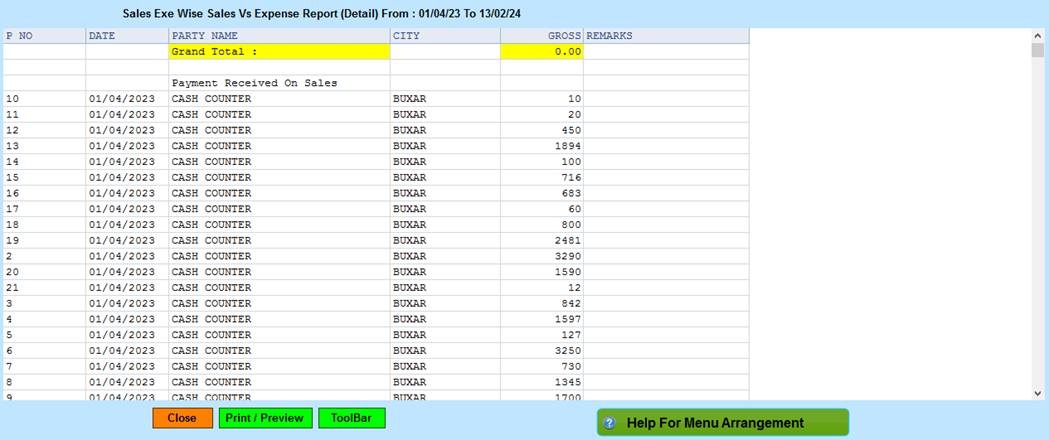Image resolution: width=1049 pixels, height=440 pixels.
Task: Open Print / Preview
Action: click(x=265, y=418)
